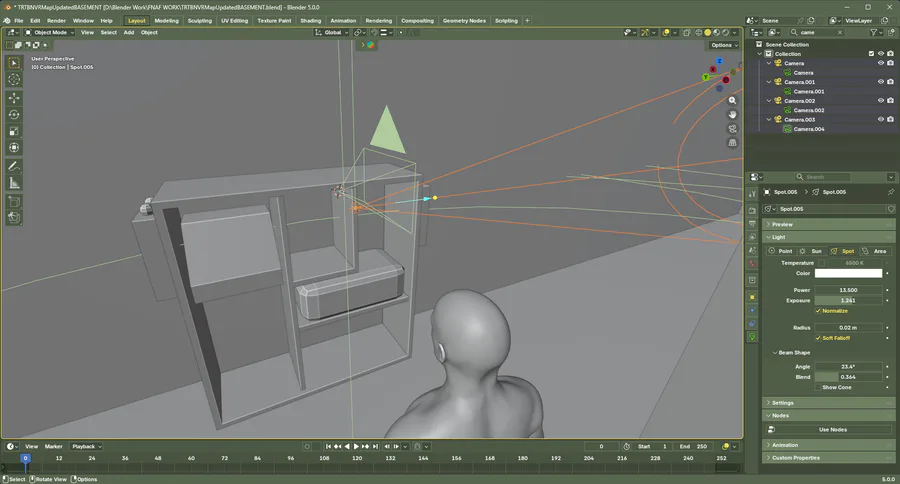
Task: Collapse Camera.001 in the outliner tree
Action: point(769,82)
